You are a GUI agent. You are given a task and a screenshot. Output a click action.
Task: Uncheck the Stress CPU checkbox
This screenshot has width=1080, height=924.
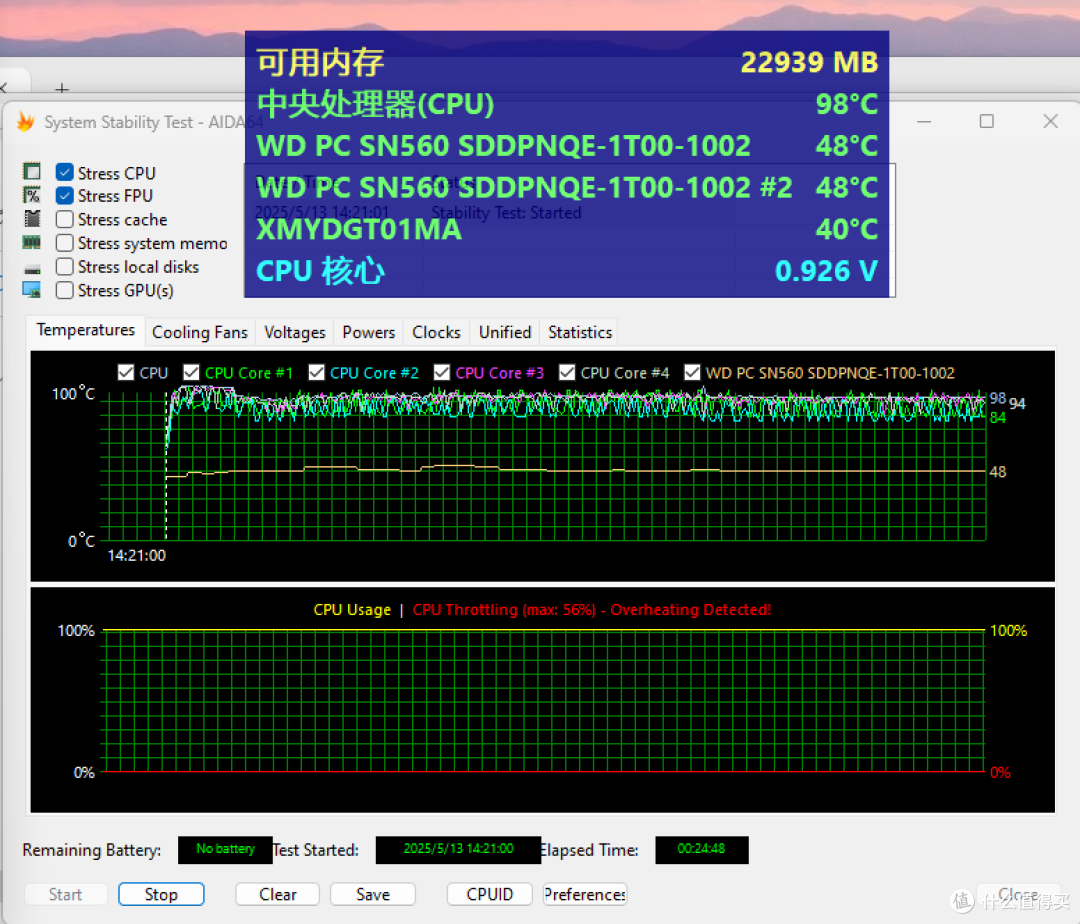[x=65, y=172]
